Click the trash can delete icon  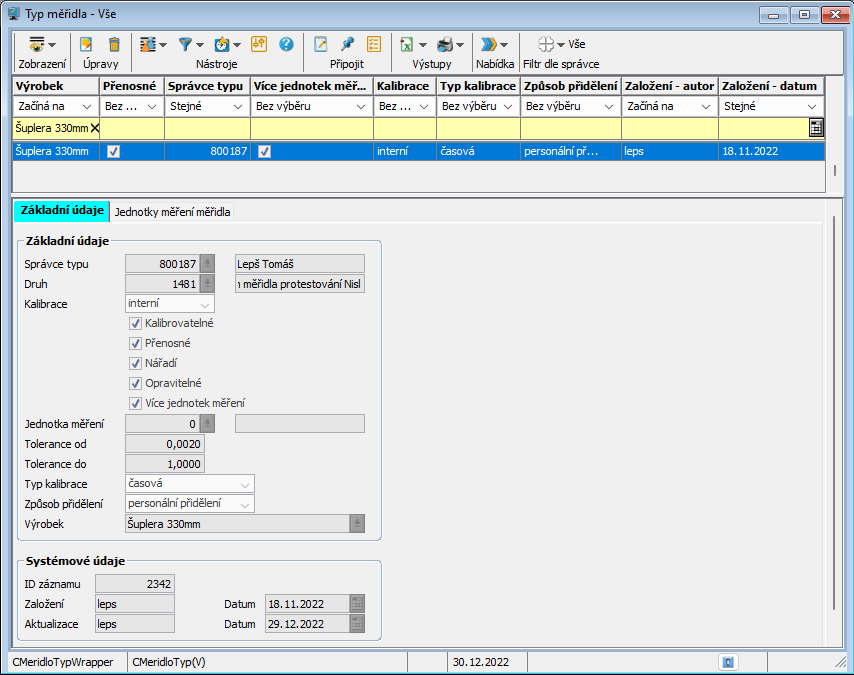114,44
